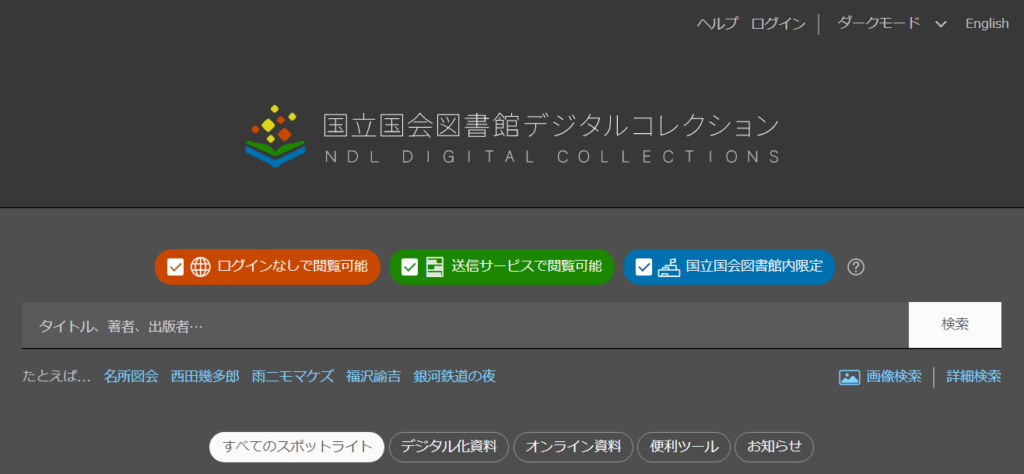Uncheck the 国立国会図書館内限定 checkbox

pos(644,267)
